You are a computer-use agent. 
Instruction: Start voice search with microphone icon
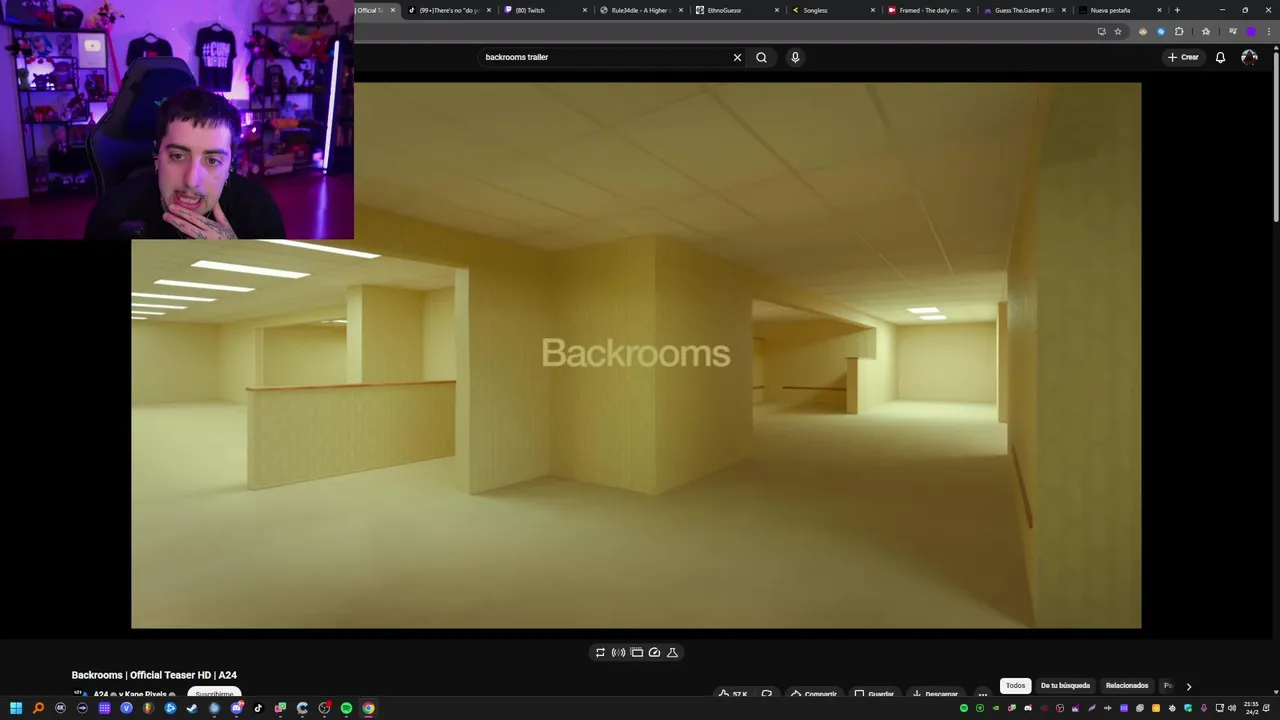click(x=795, y=57)
